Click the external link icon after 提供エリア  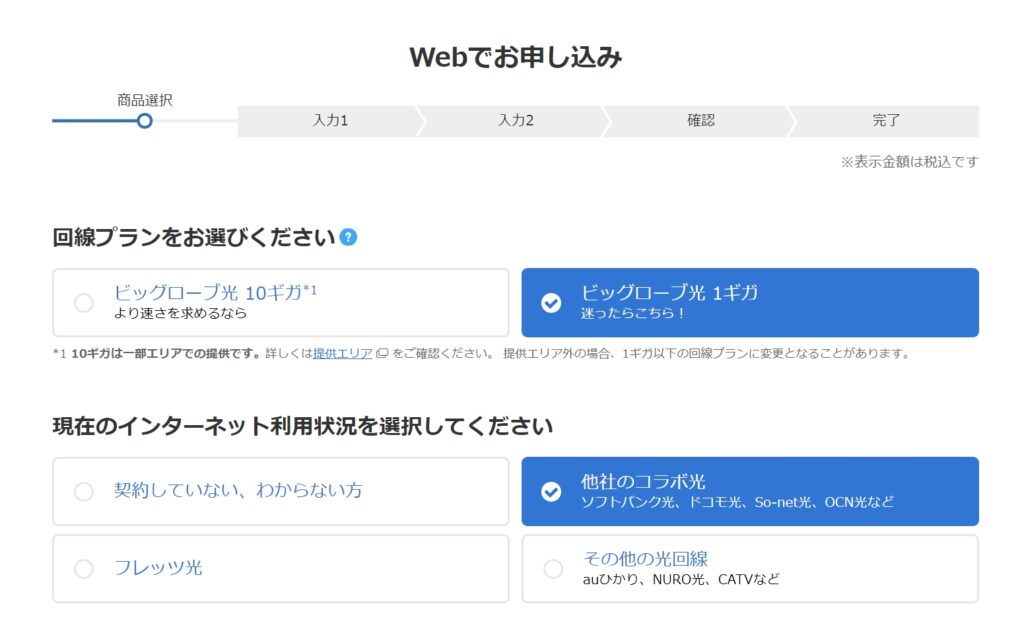pos(382,354)
